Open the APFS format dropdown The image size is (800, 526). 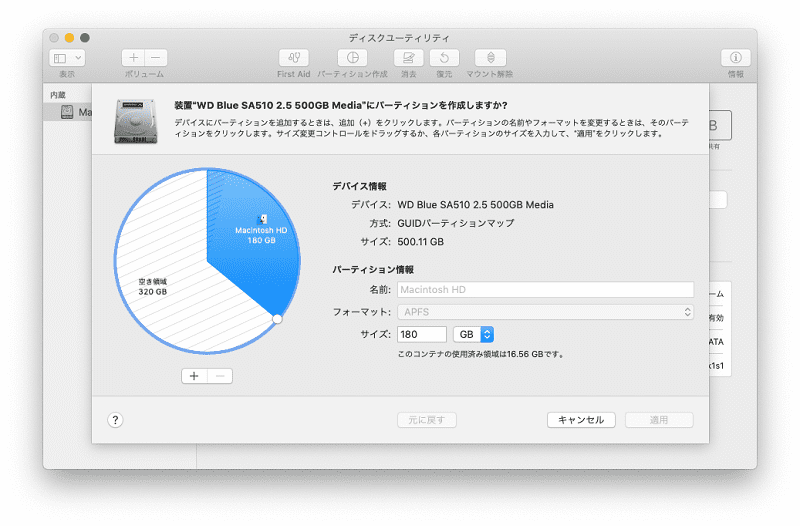point(545,312)
